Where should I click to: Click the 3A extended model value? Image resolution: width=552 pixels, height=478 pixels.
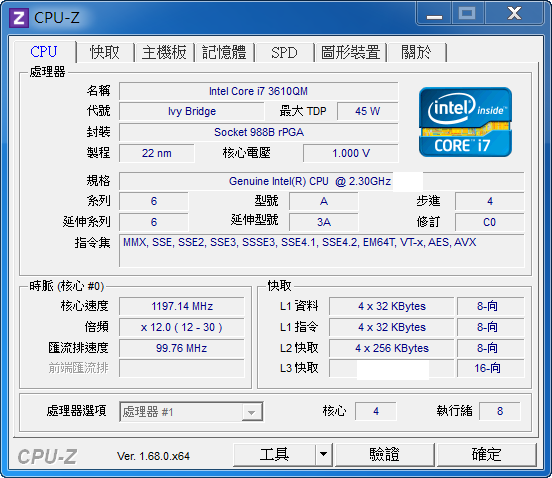(324, 222)
